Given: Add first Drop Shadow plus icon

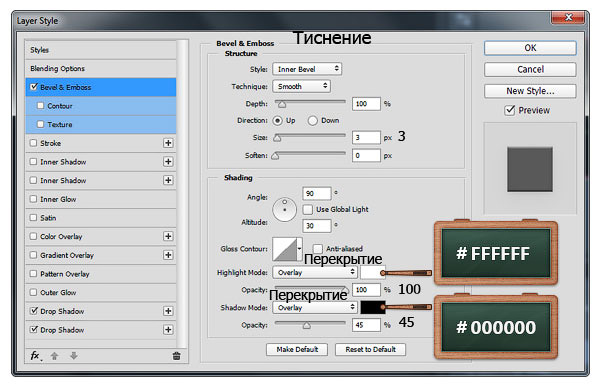Looking at the screenshot, I should coord(168,311).
